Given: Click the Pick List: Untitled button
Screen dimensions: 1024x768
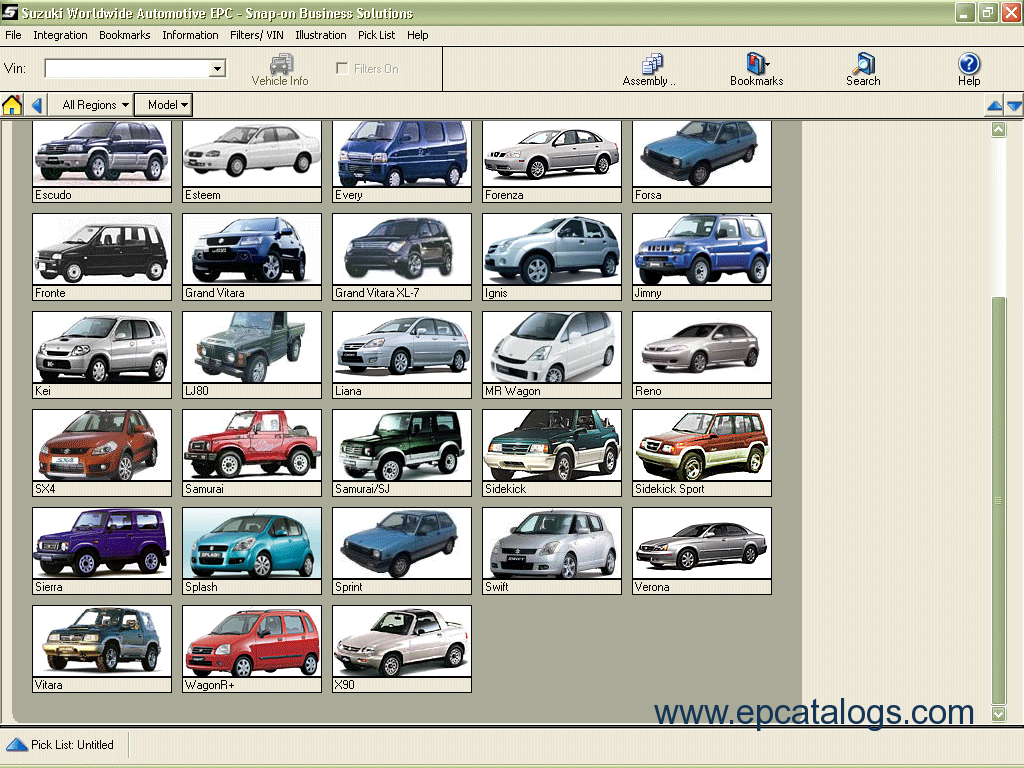Looking at the screenshot, I should click(x=62, y=745).
